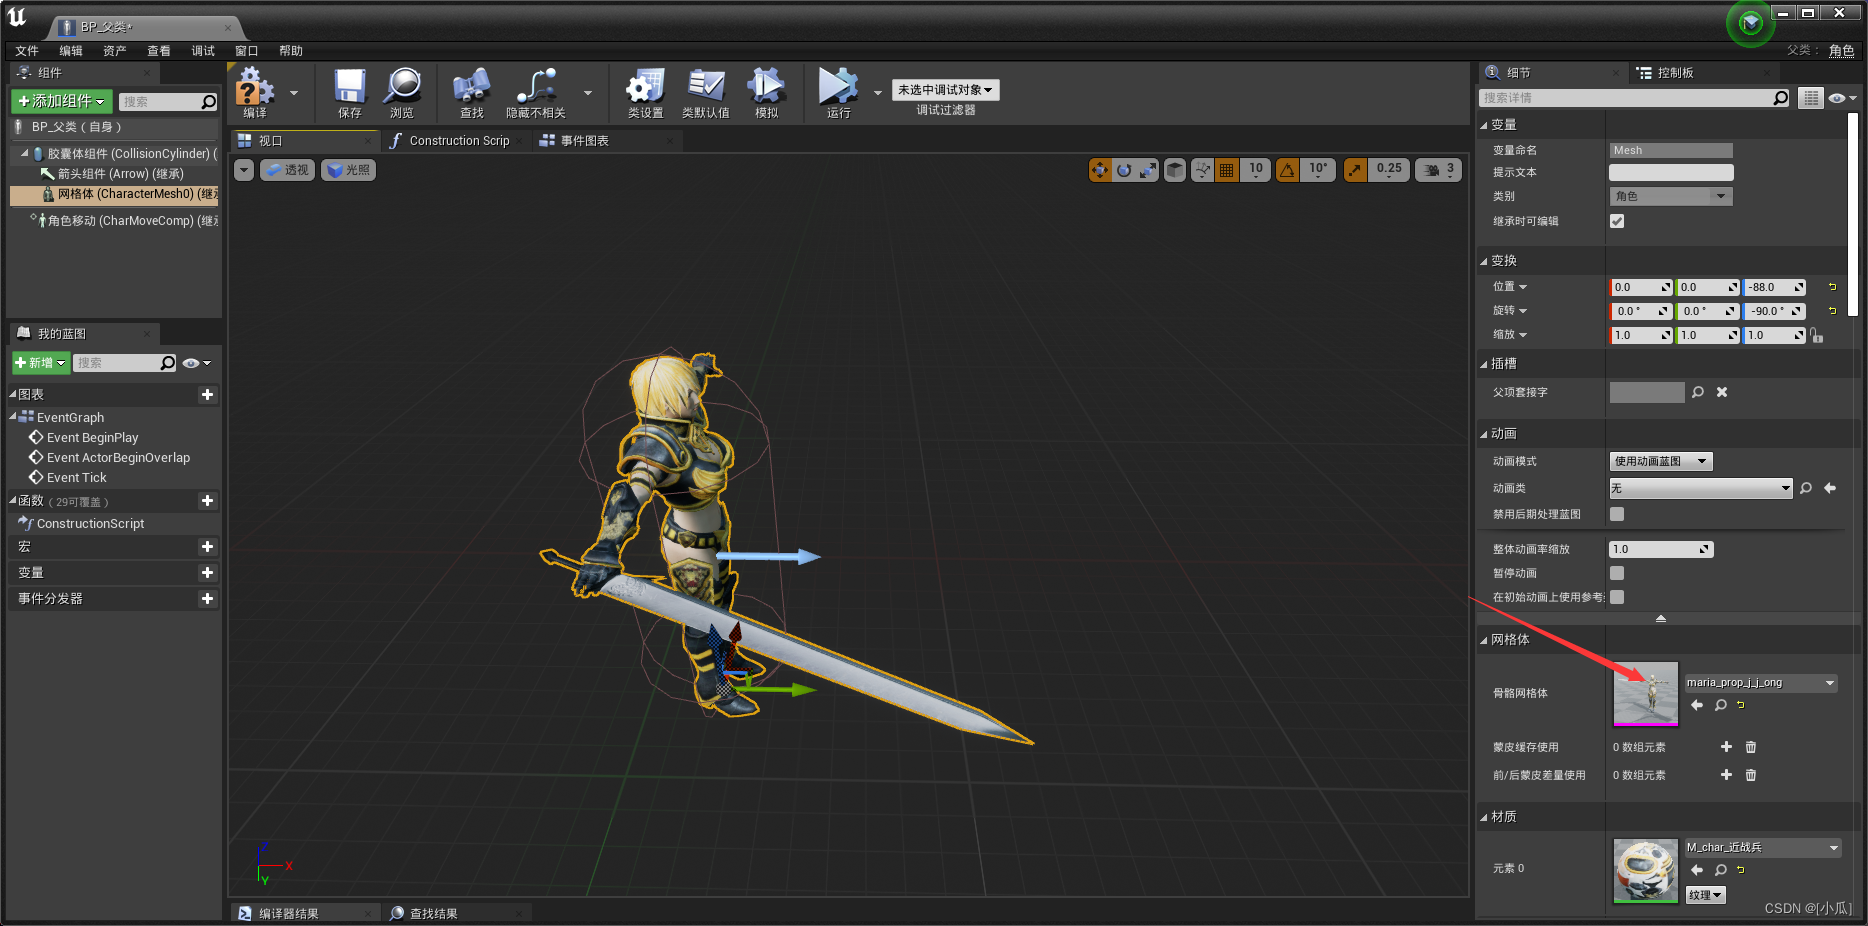1868x926 pixels.
Task: Add new variable with 变量 plus button
Action: point(207,573)
